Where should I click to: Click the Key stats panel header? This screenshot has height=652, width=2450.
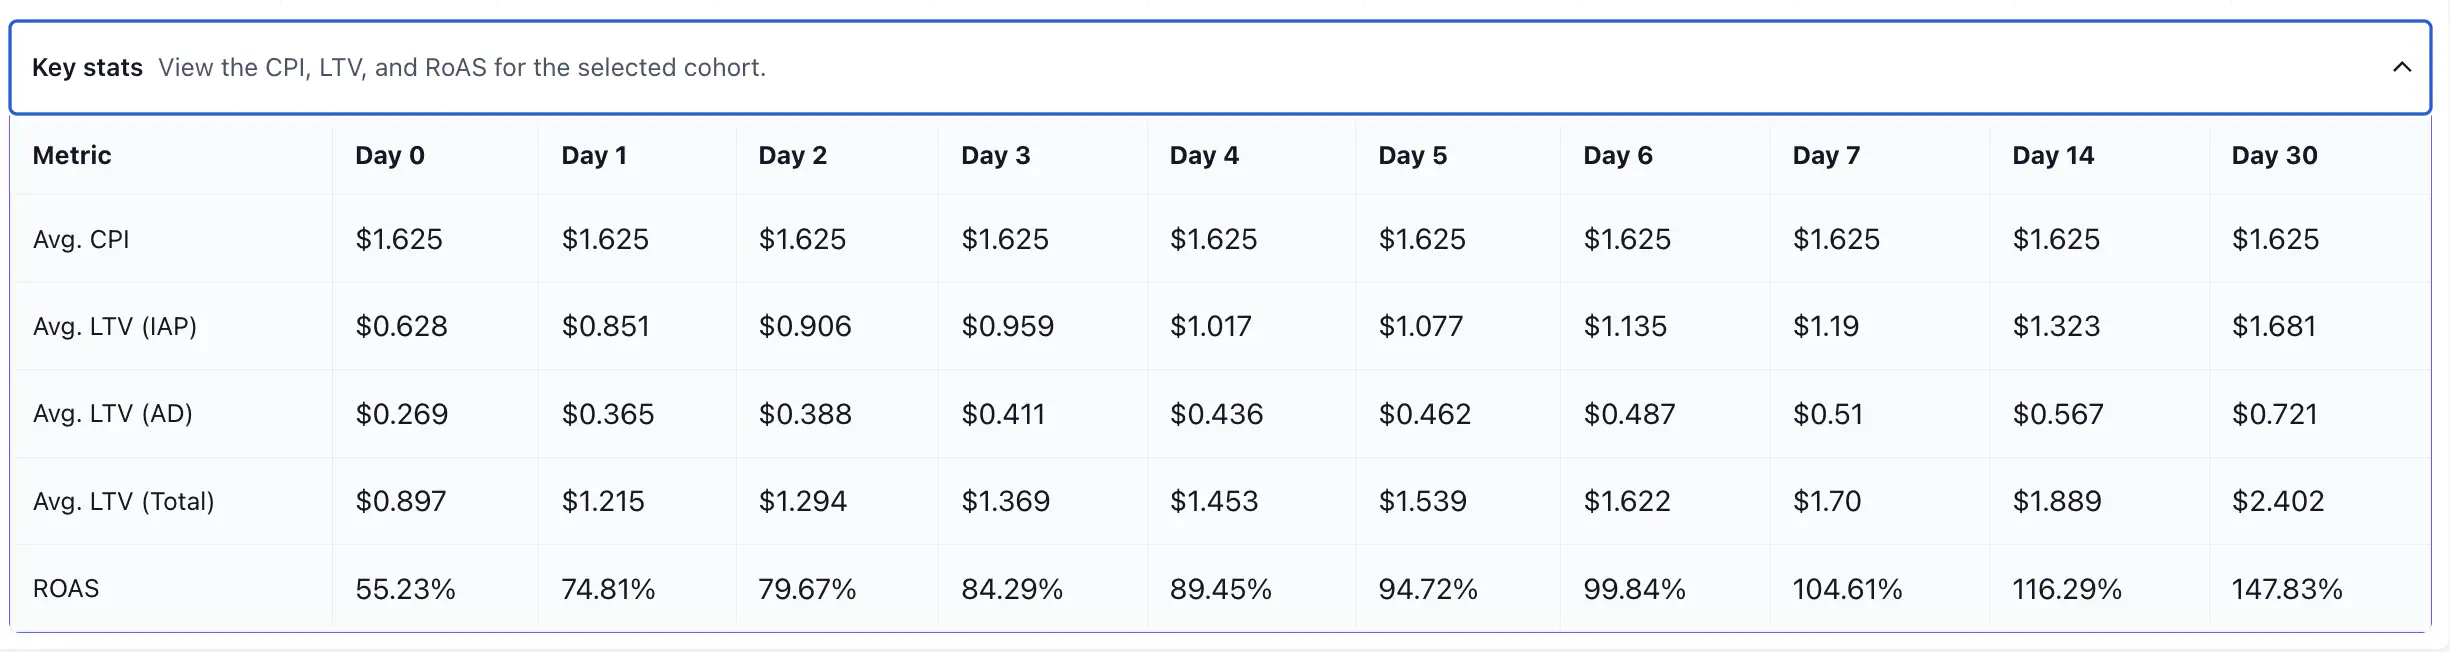pos(600,68)
